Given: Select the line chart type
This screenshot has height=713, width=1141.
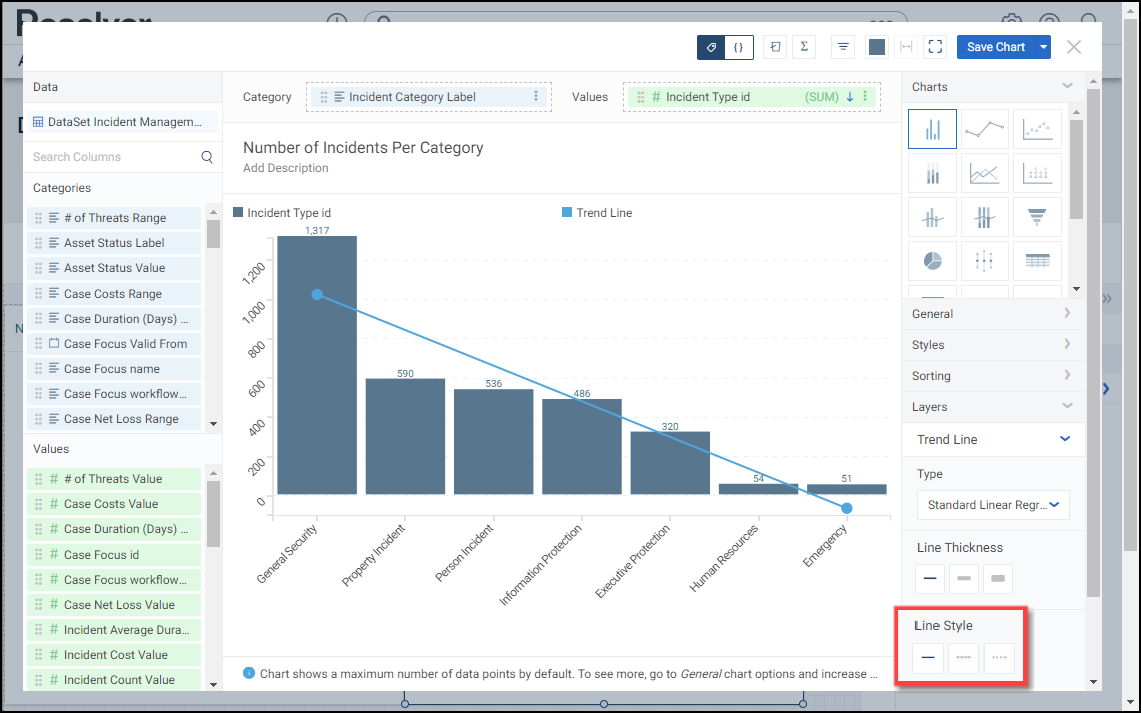Looking at the screenshot, I should point(984,129).
